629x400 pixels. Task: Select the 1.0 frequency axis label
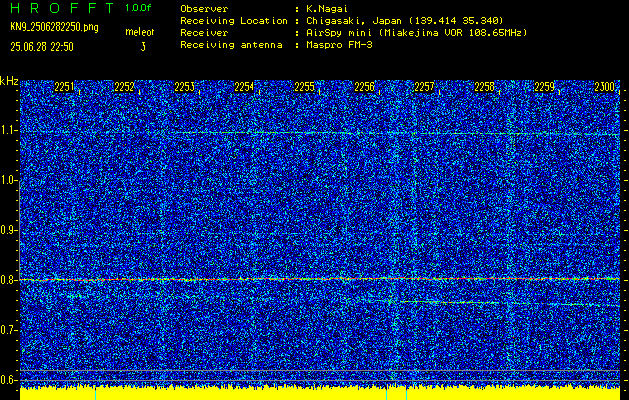pyautogui.click(x=8, y=181)
